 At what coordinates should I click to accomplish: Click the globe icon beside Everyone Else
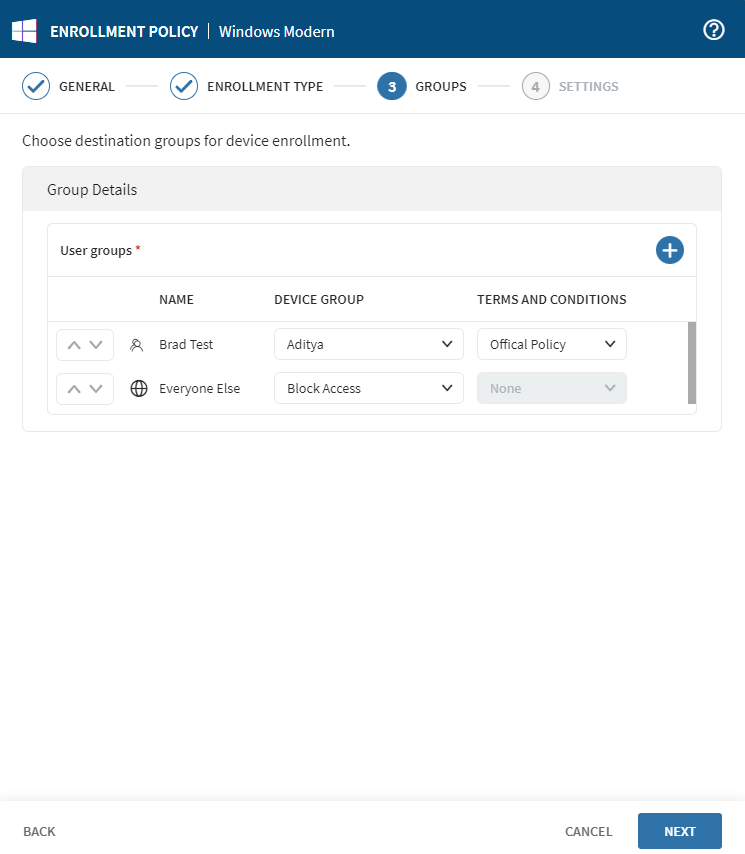139,389
